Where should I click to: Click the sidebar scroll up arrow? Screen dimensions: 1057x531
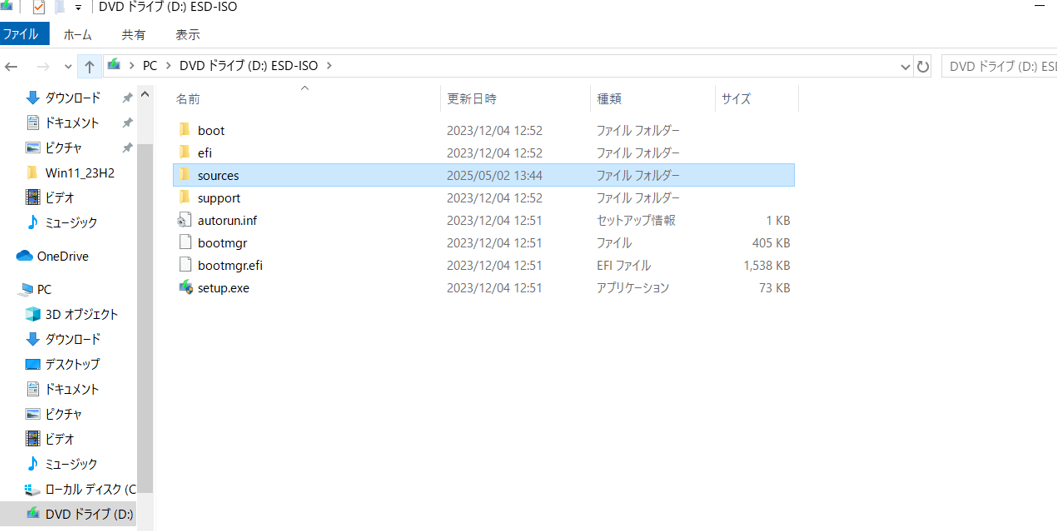tap(144, 95)
